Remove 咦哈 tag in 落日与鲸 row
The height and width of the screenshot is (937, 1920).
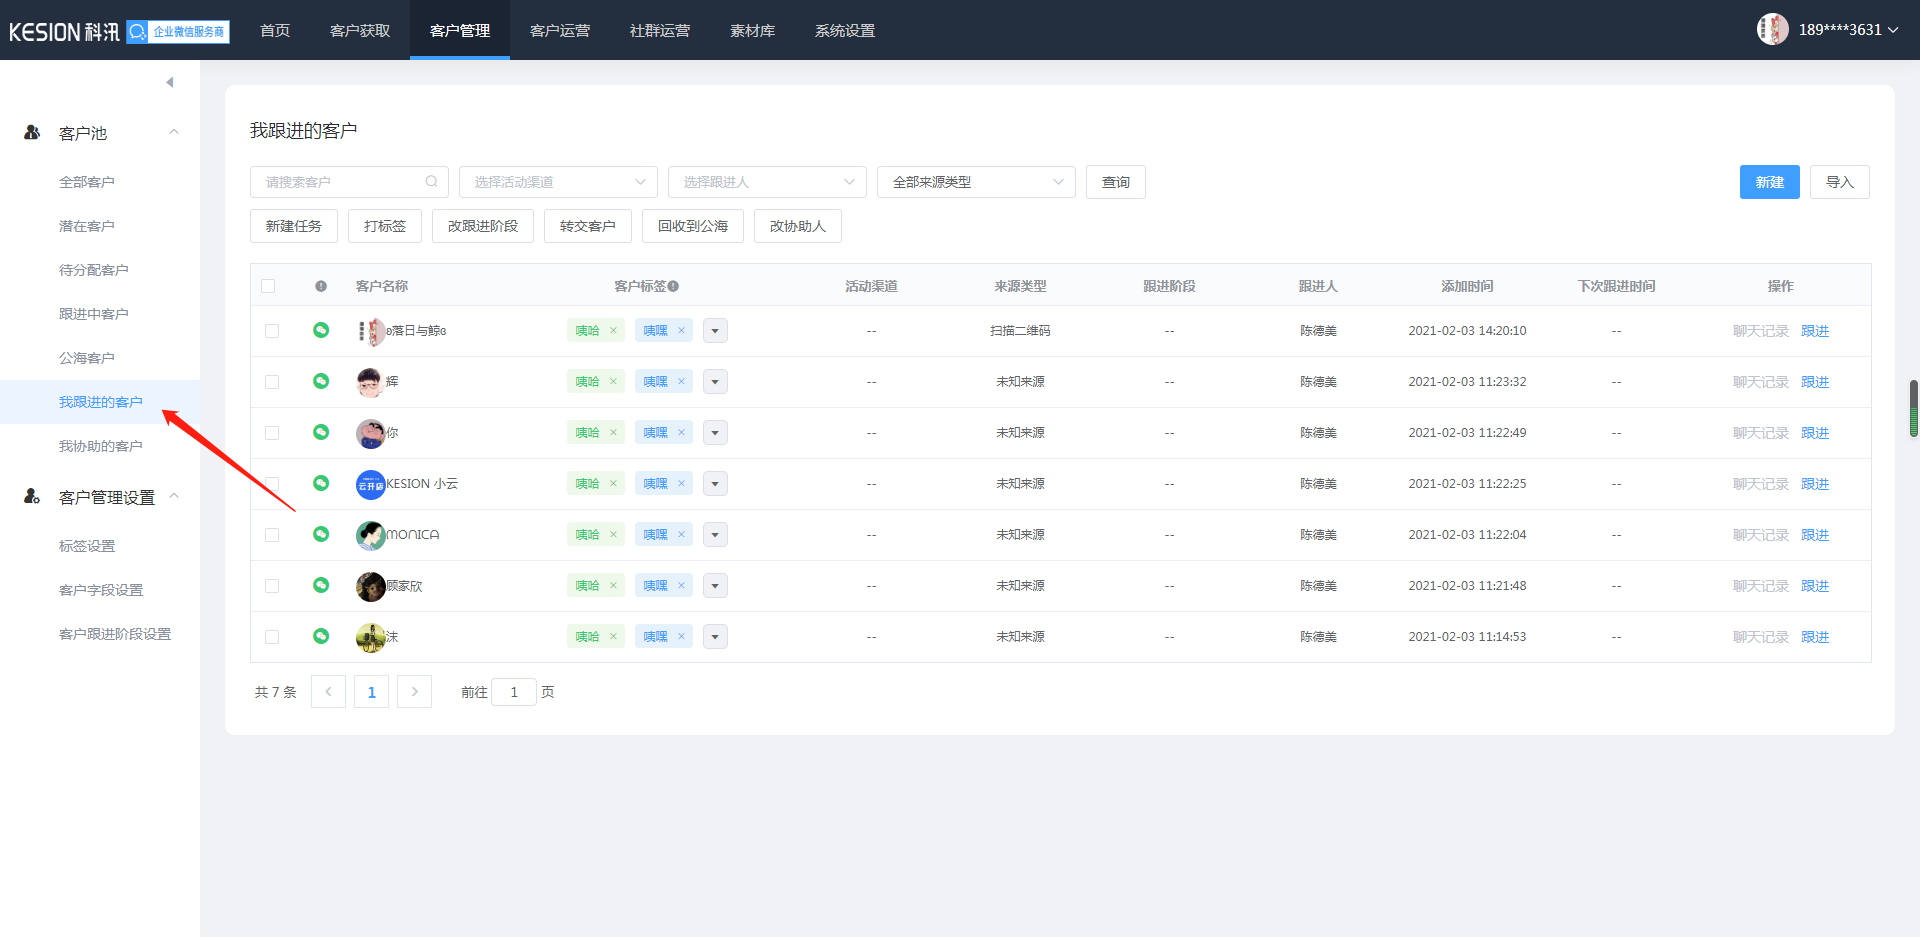pos(613,330)
